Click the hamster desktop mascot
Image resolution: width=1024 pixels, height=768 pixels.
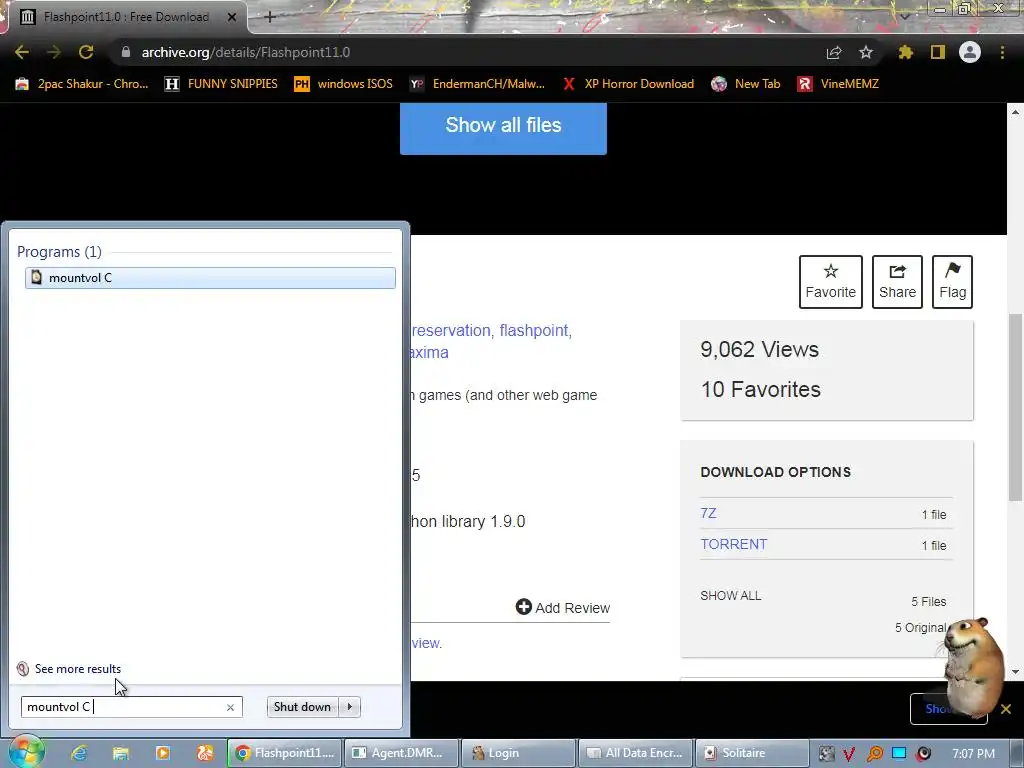973,666
